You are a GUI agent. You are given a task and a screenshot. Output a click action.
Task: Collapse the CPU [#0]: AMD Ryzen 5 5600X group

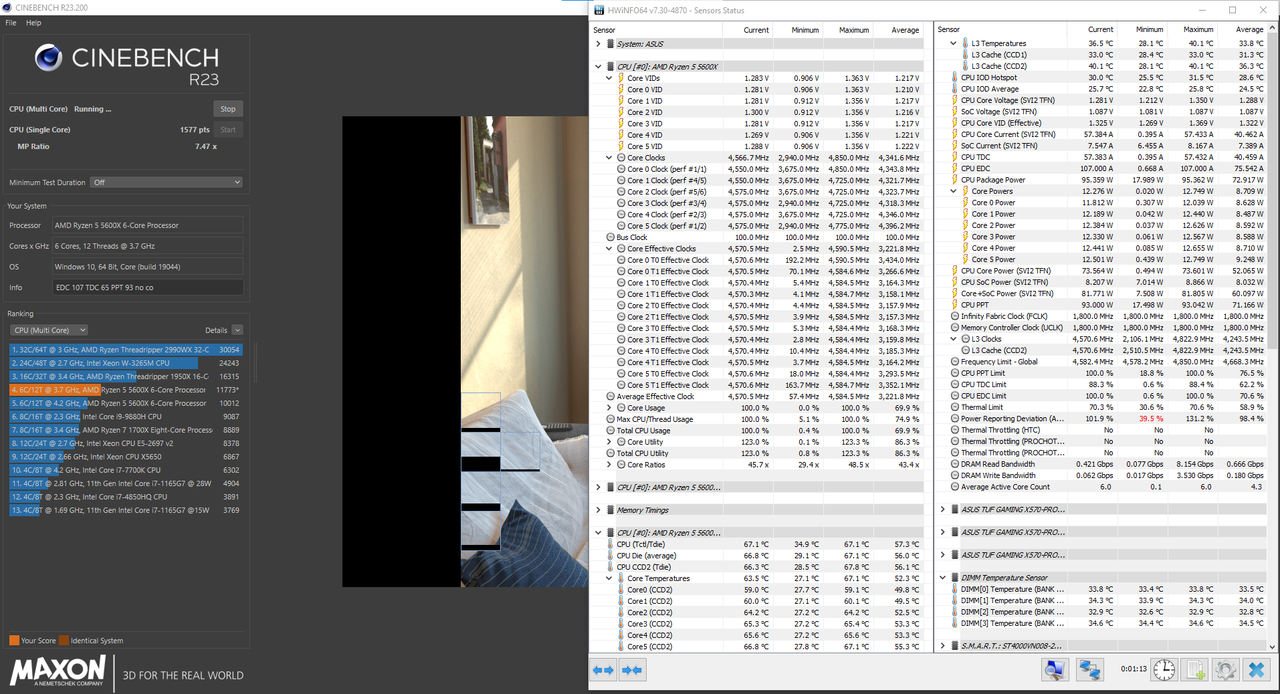click(598, 66)
